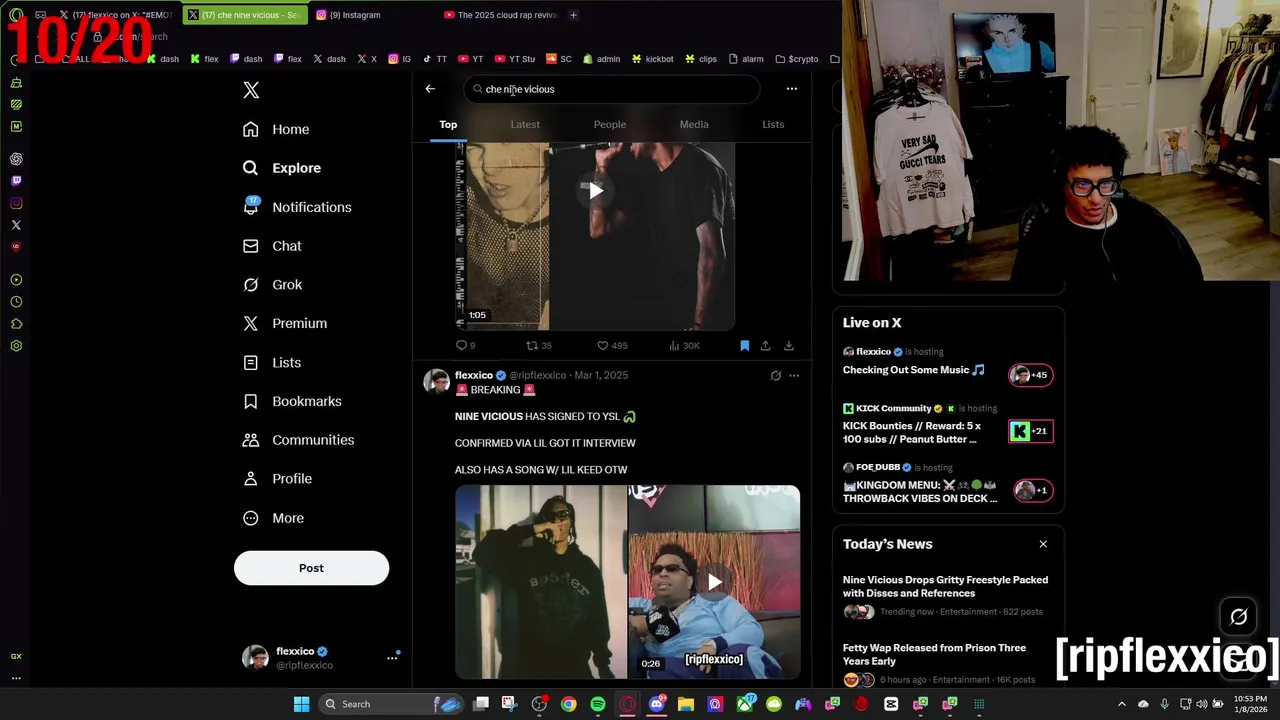Open the YT Stu bookmark
The height and width of the screenshot is (720, 1280).
click(515, 59)
